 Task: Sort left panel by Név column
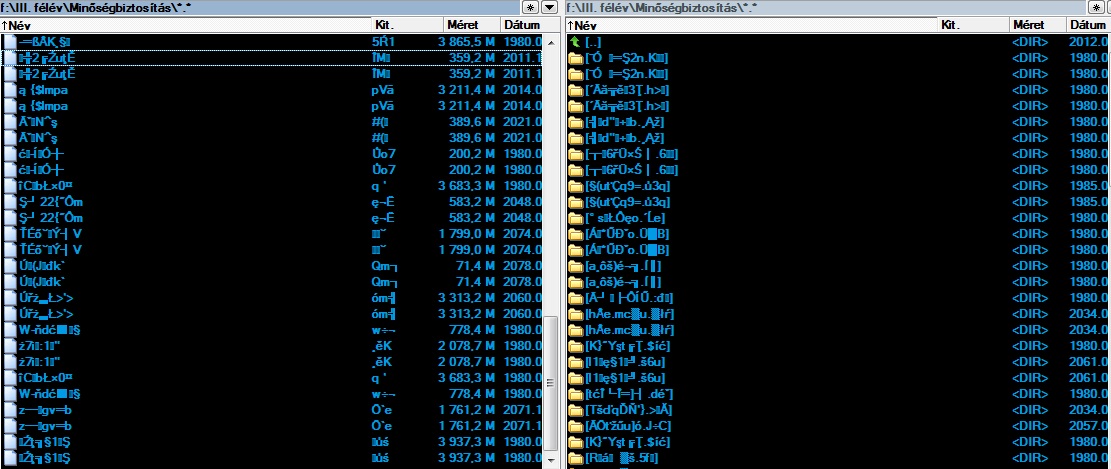(186, 25)
